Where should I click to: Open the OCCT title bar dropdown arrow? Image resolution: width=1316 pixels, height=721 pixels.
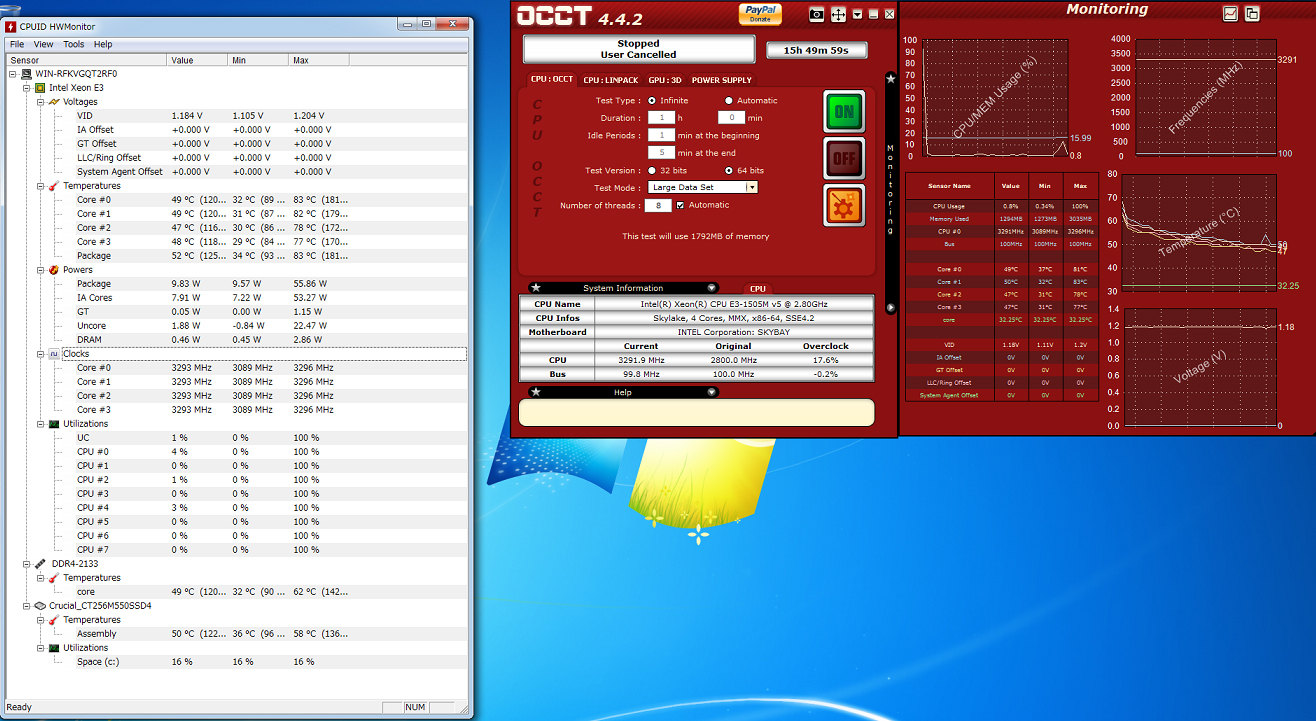click(x=857, y=14)
